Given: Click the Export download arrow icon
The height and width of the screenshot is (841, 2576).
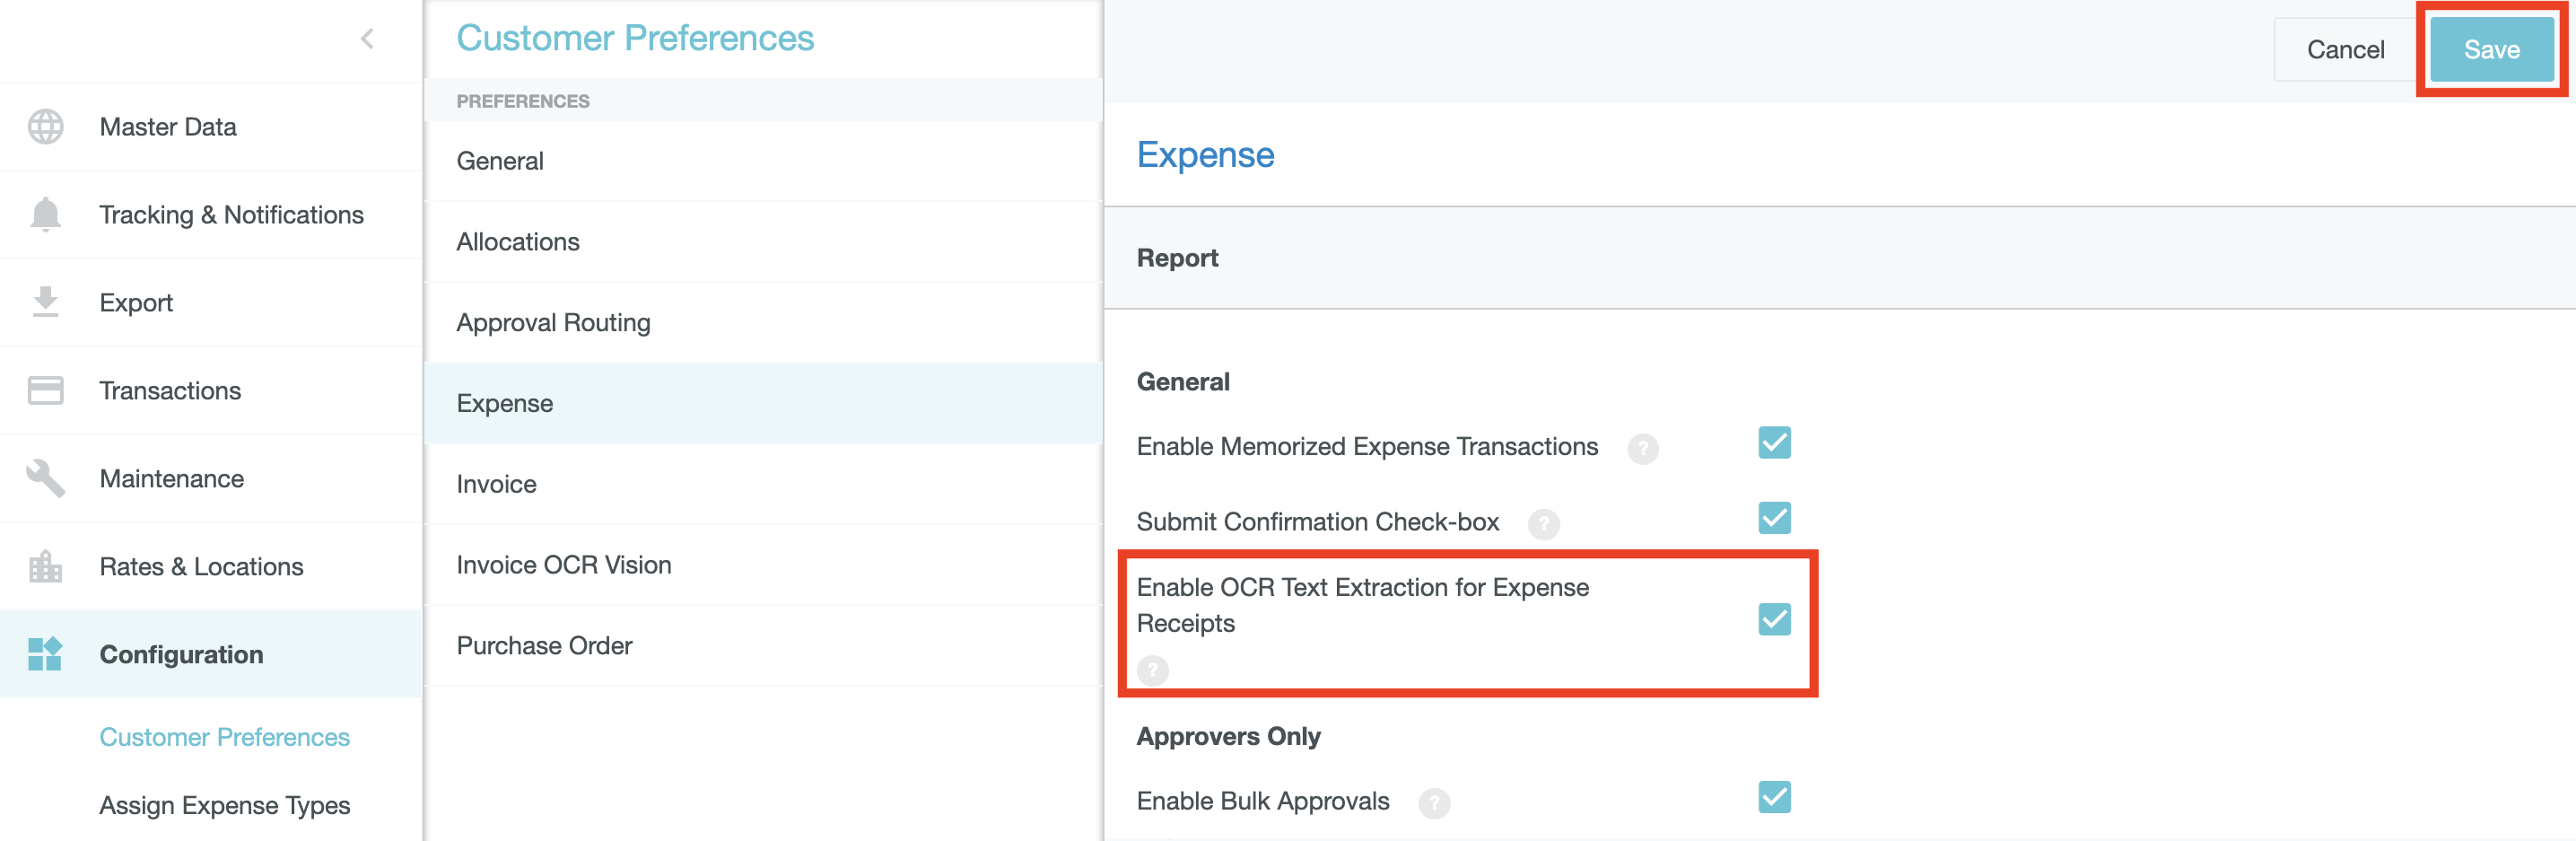Looking at the screenshot, I should [45, 302].
